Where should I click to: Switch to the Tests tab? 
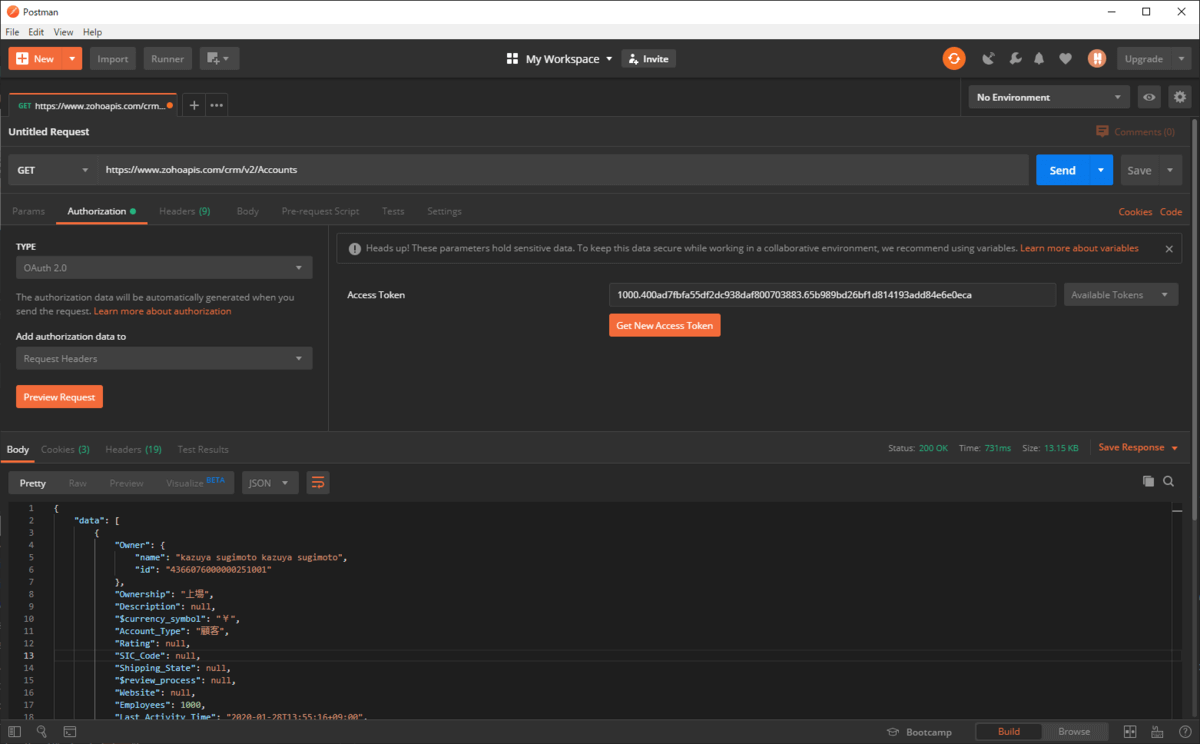coord(393,211)
